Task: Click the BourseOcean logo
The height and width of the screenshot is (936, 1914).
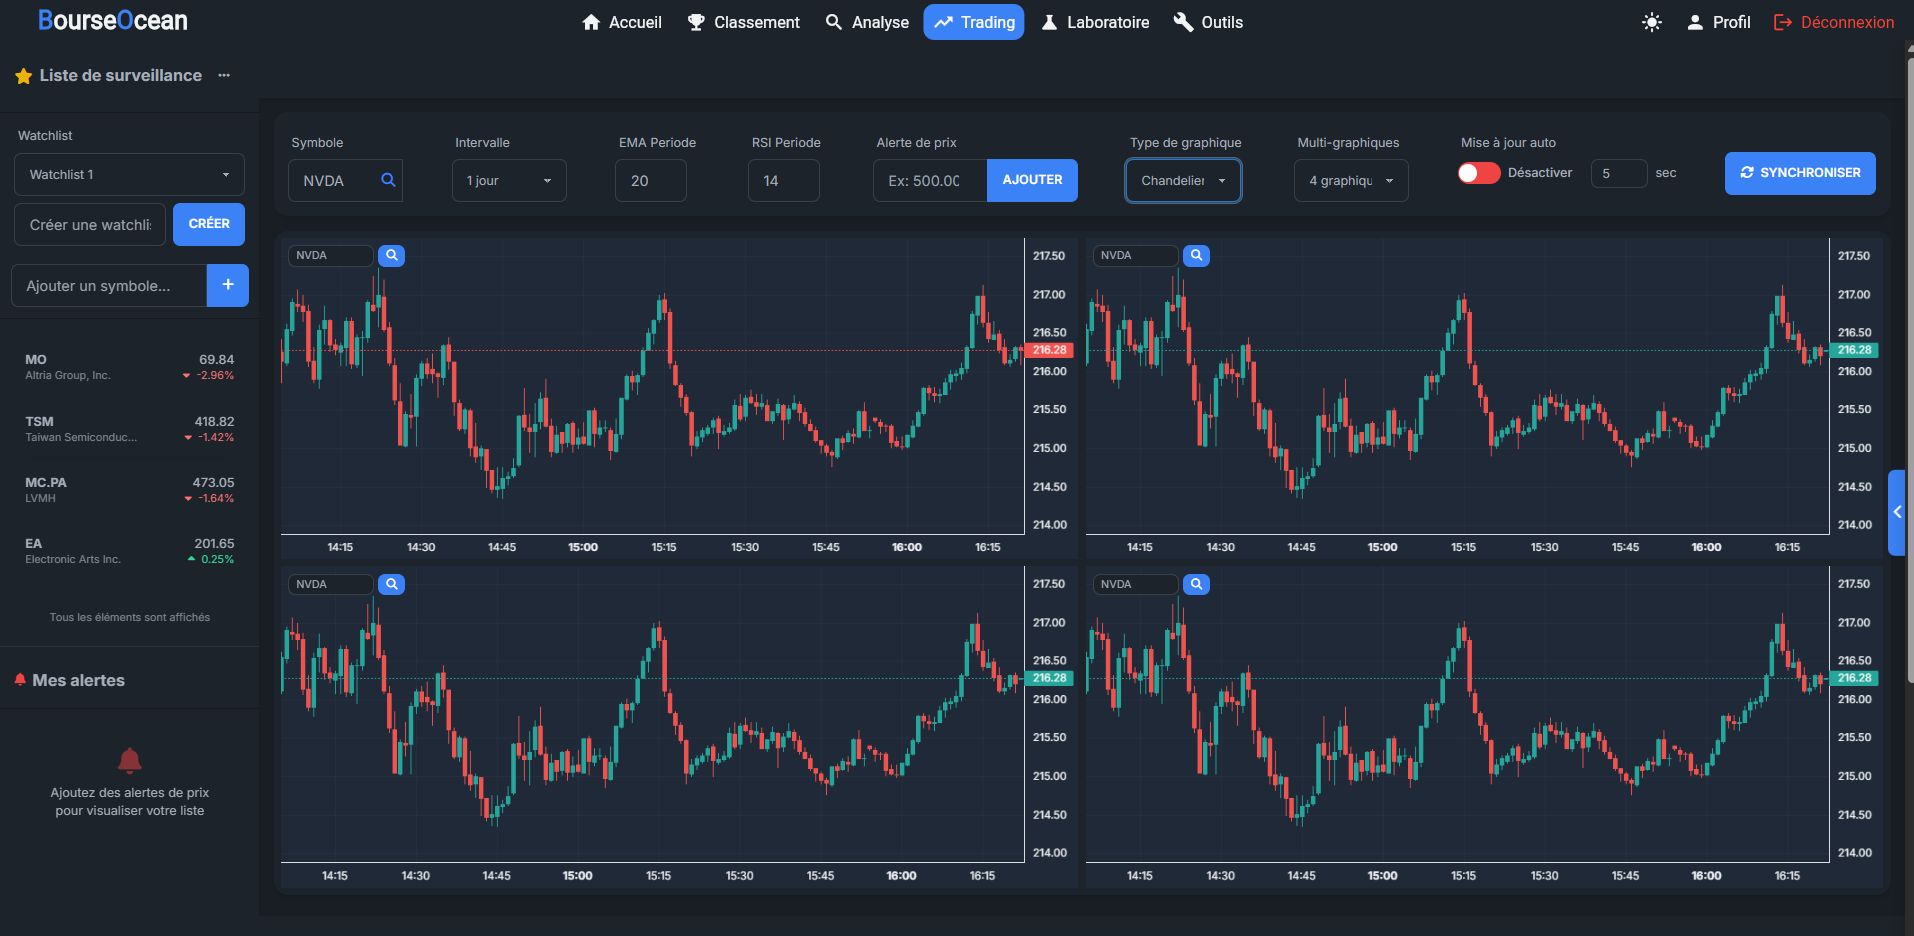Action: 112,21
